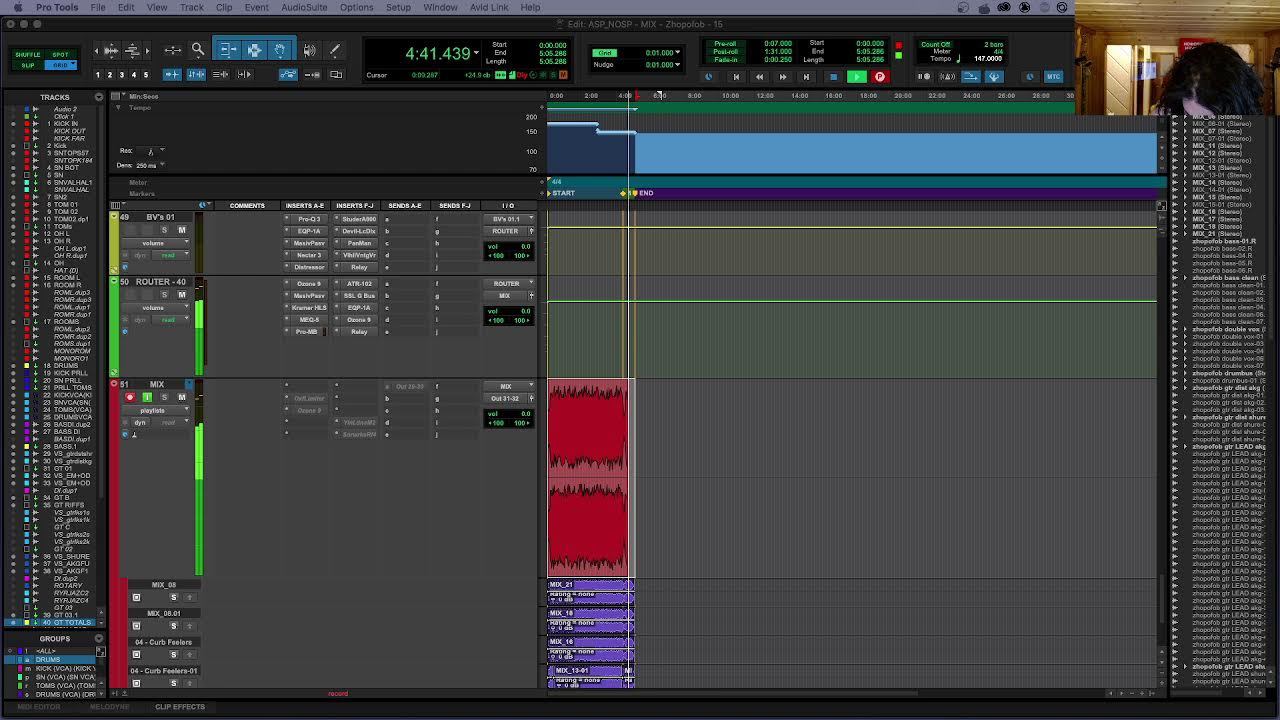
Task: Open BV's 01 automation mode read dropdown
Action: tap(170, 255)
